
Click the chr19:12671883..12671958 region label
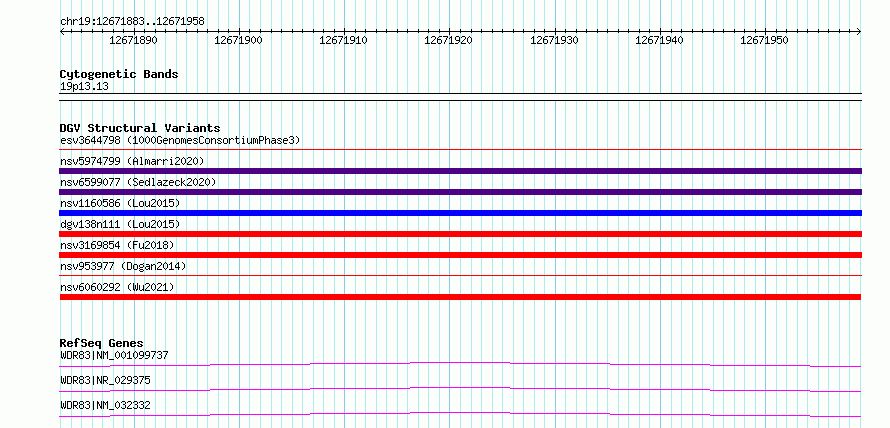(132, 22)
